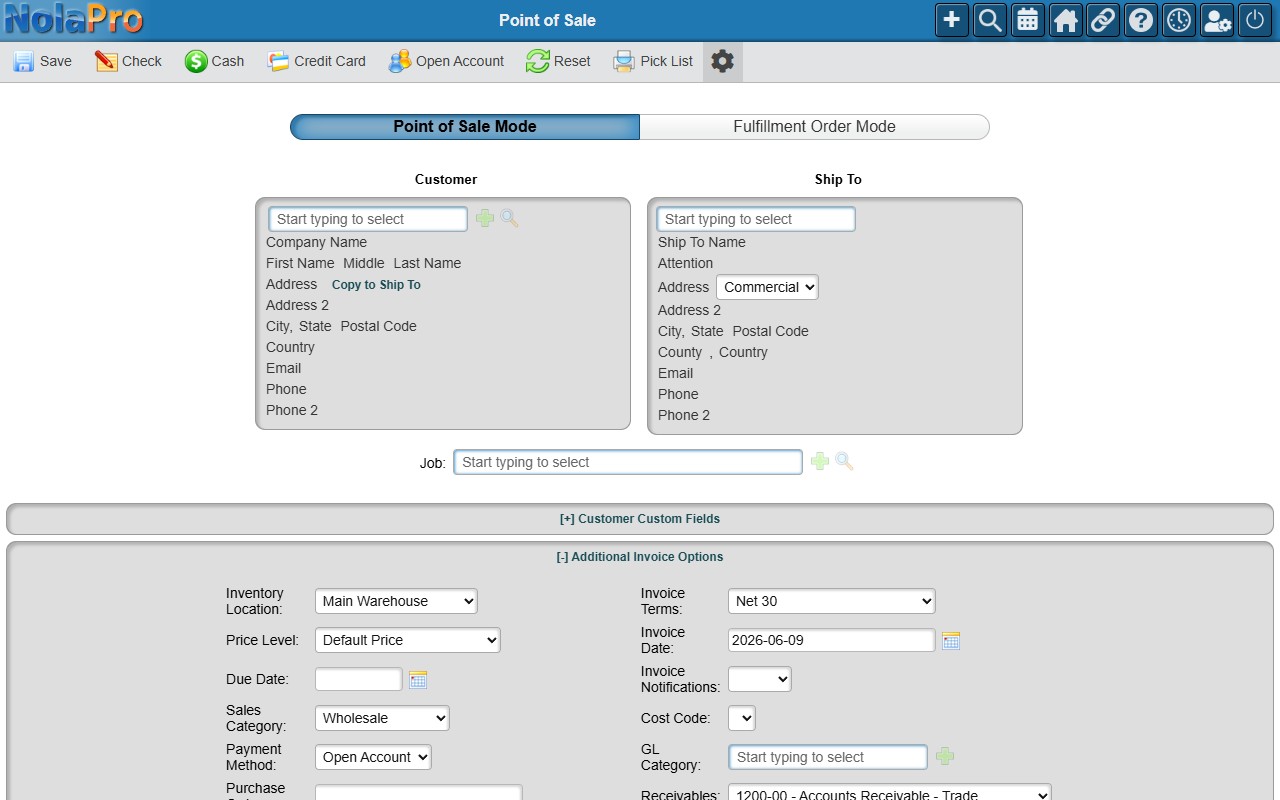Switch to Point of Sale Mode
This screenshot has height=800, width=1280.
(465, 127)
